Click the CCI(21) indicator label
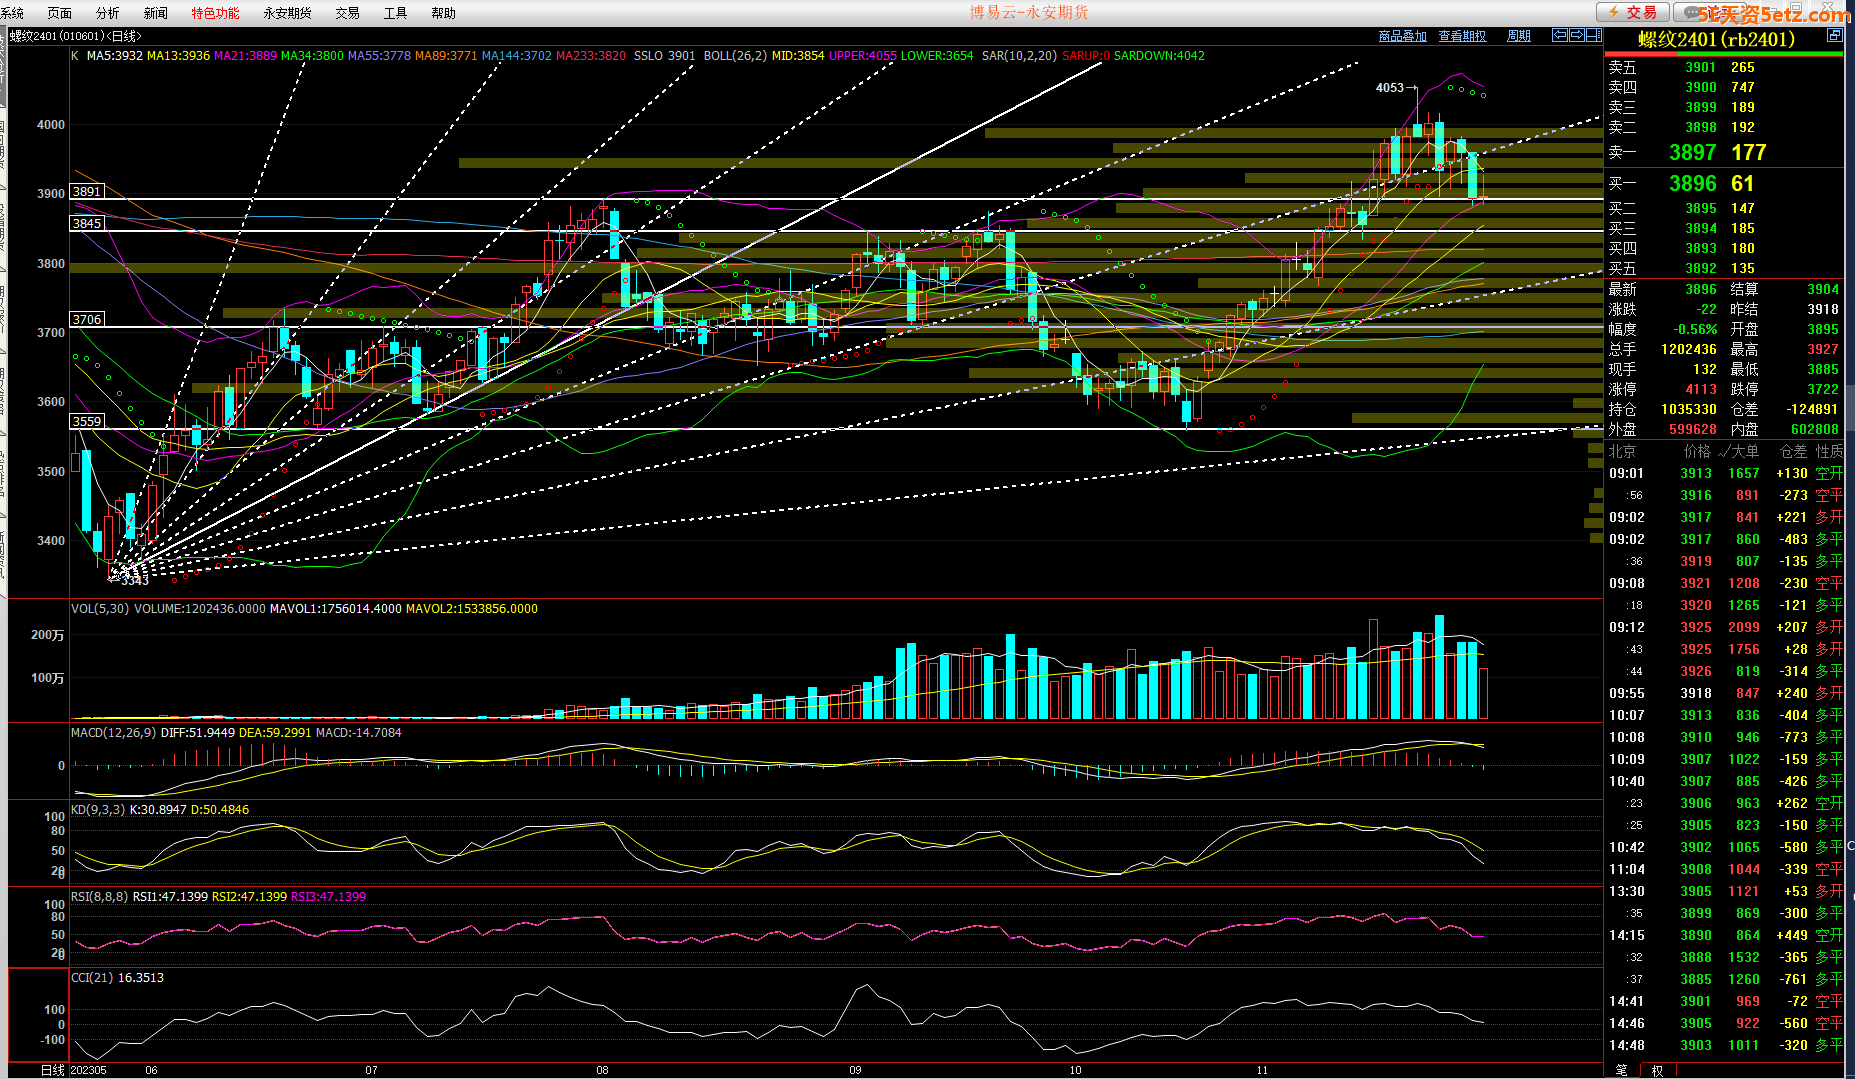Image resolution: width=1855 pixels, height=1079 pixels. tap(92, 978)
